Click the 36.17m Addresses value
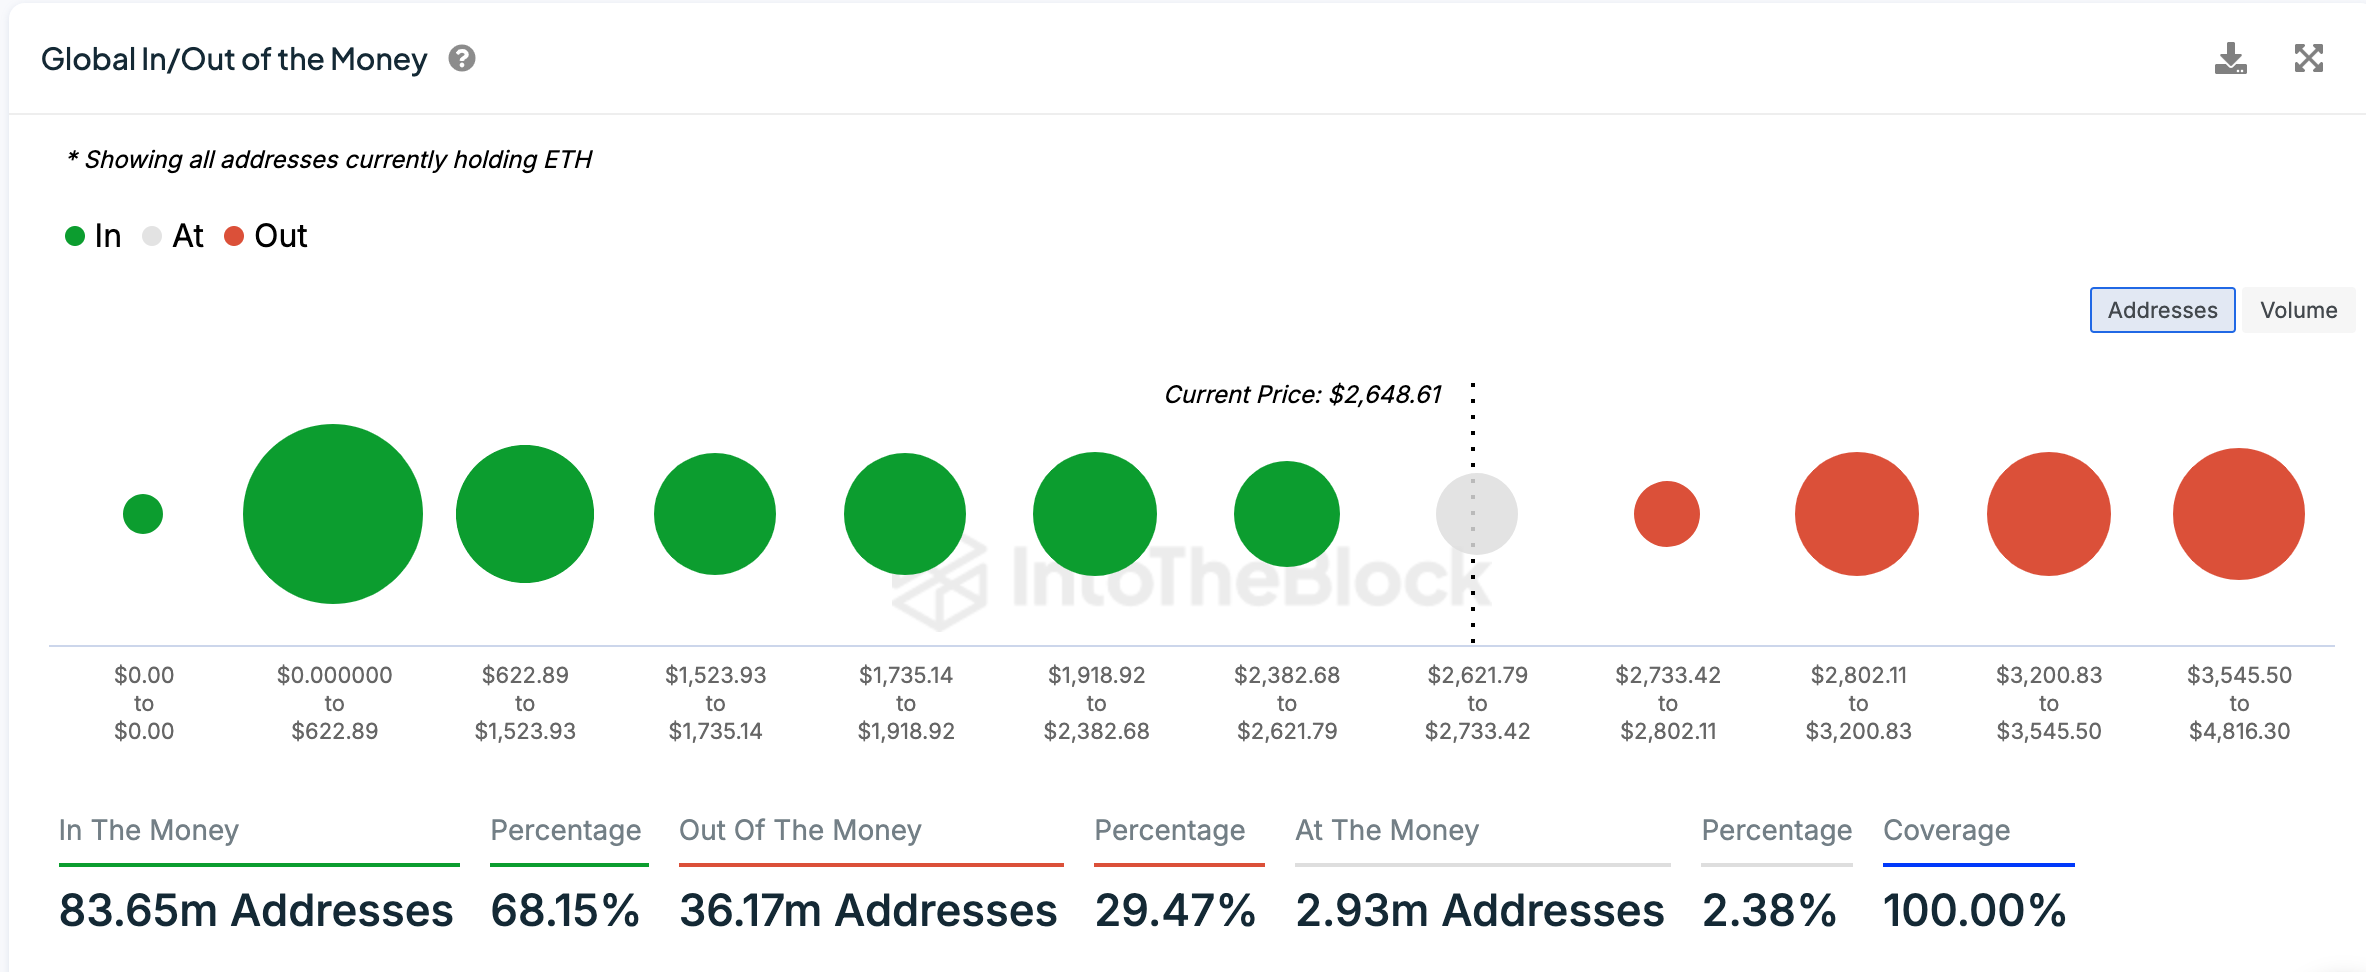This screenshot has width=2366, height=972. point(868,911)
